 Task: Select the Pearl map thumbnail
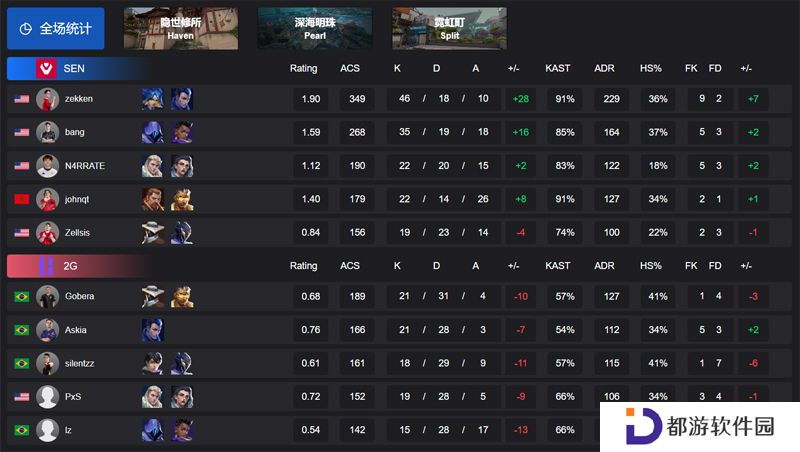[315, 29]
